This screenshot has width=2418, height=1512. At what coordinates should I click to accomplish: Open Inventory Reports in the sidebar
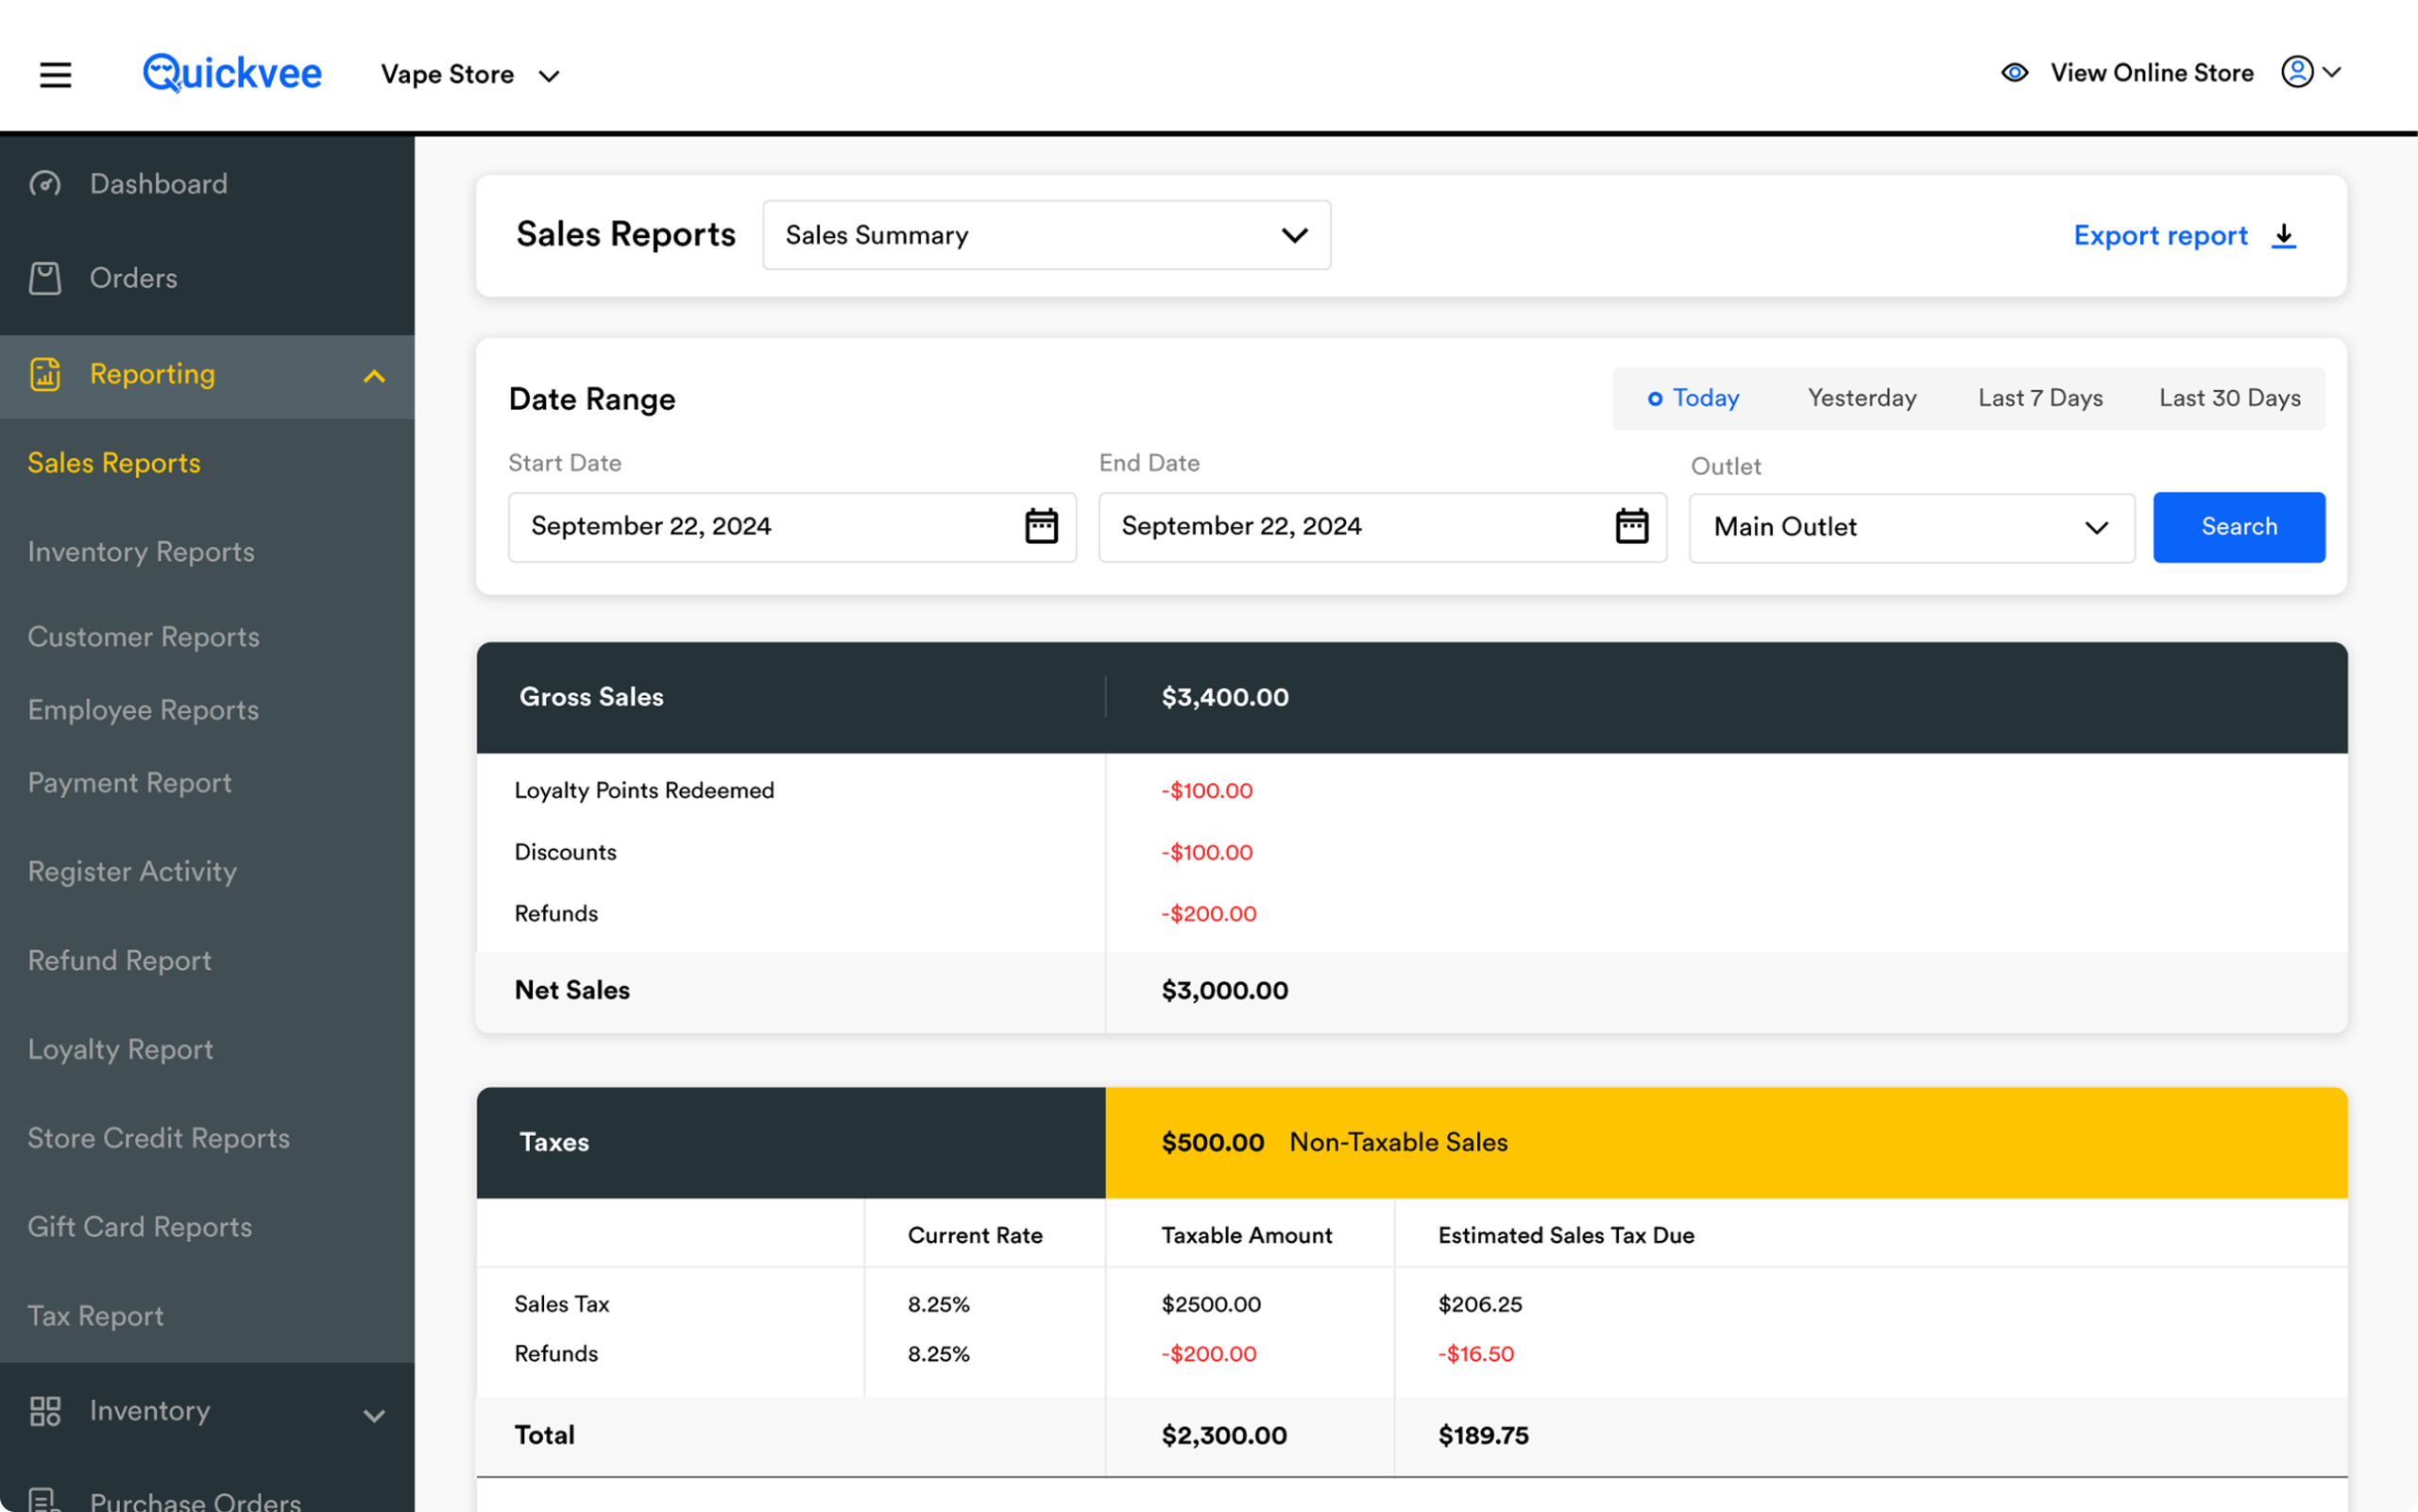[141, 552]
